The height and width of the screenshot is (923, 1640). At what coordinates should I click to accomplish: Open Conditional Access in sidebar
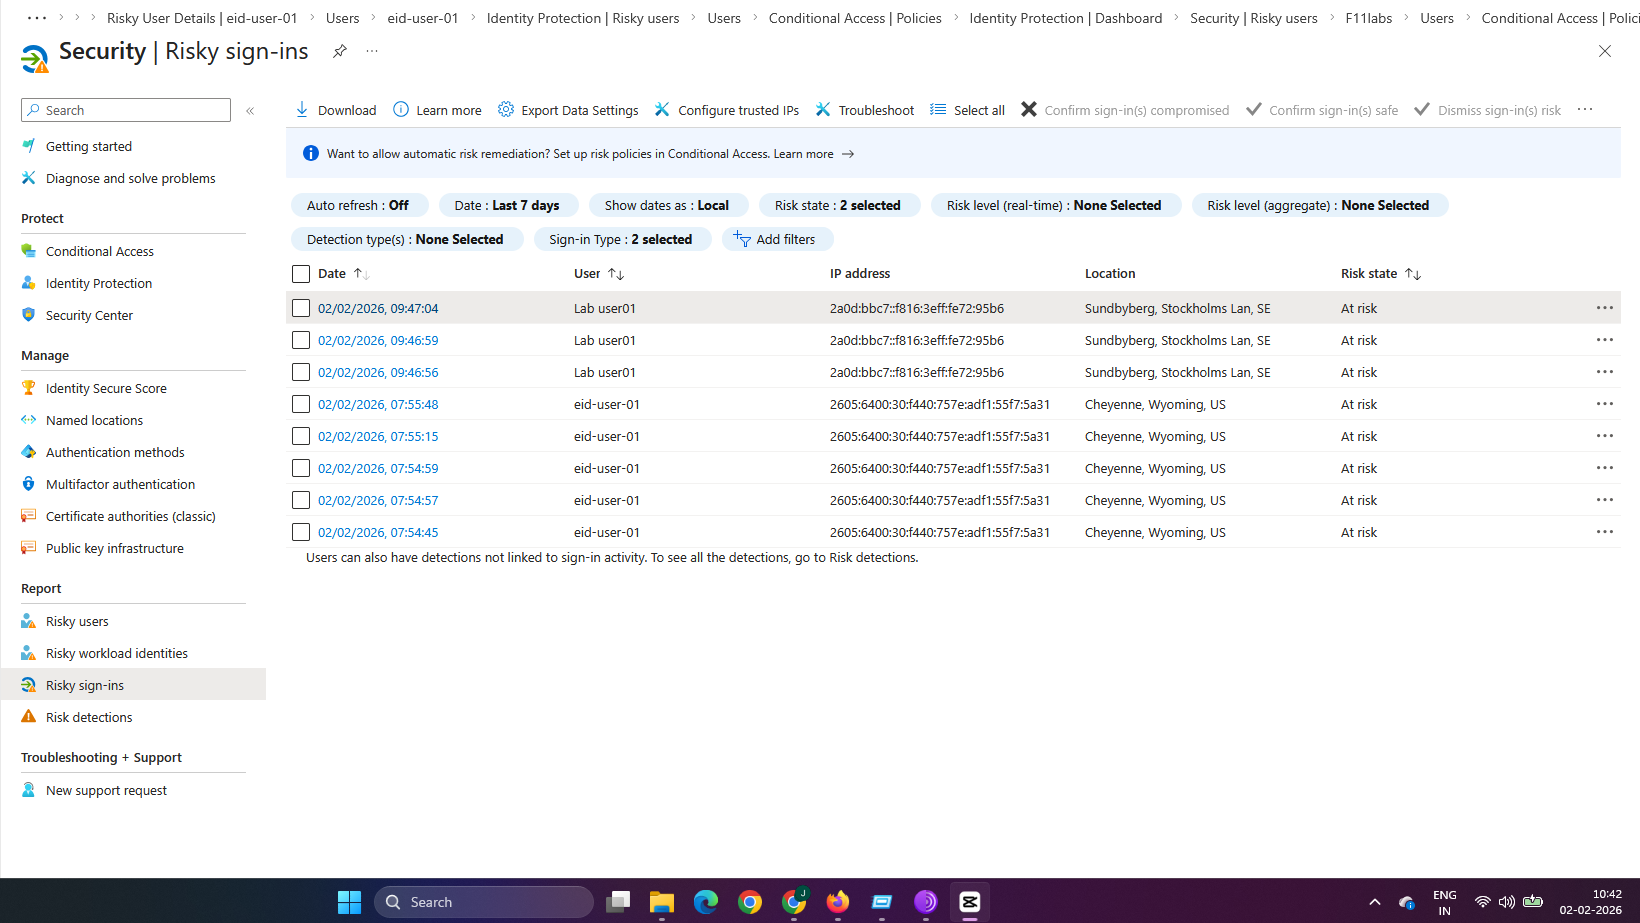[100, 251]
